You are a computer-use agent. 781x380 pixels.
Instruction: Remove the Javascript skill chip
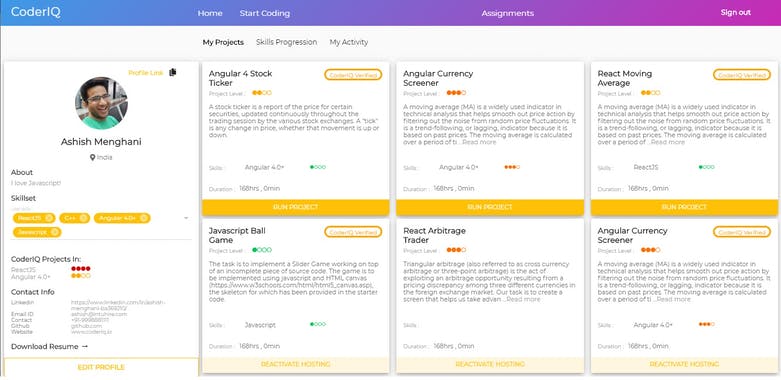click(x=55, y=232)
